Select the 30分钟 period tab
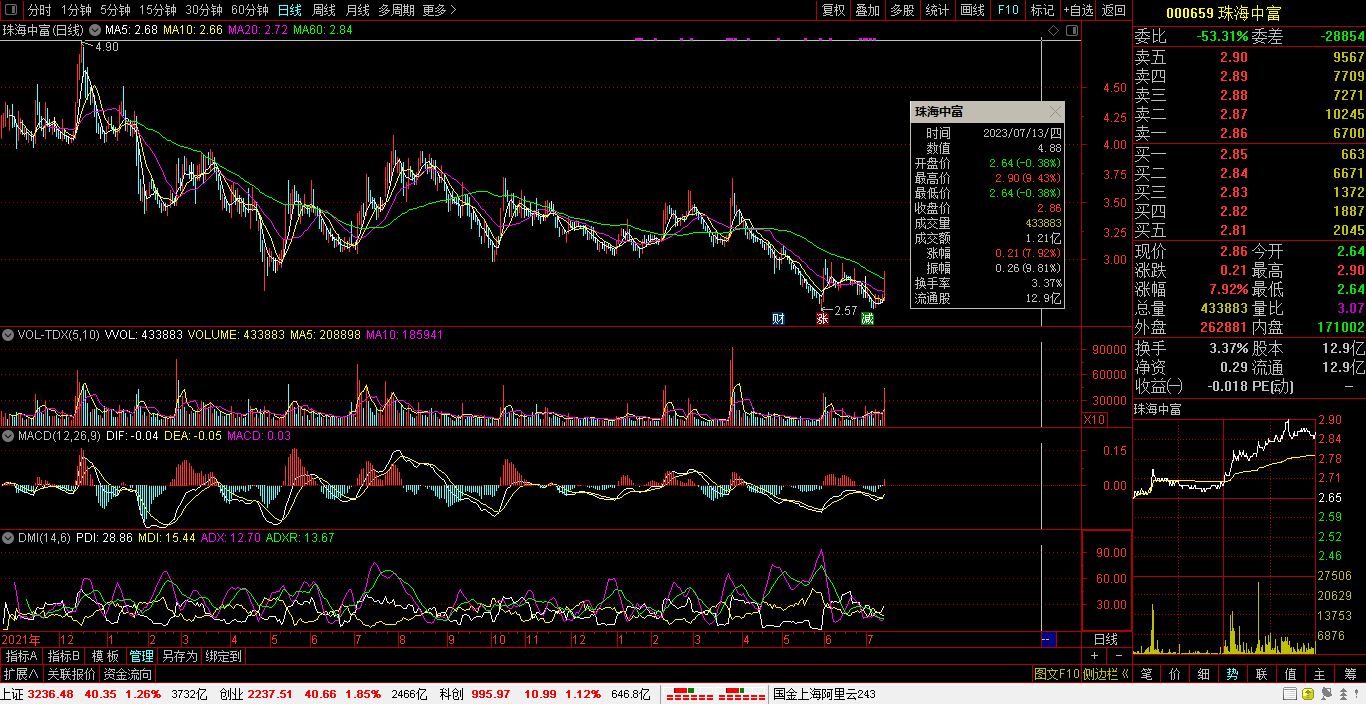Screen dimensions: 1366x704 point(204,10)
